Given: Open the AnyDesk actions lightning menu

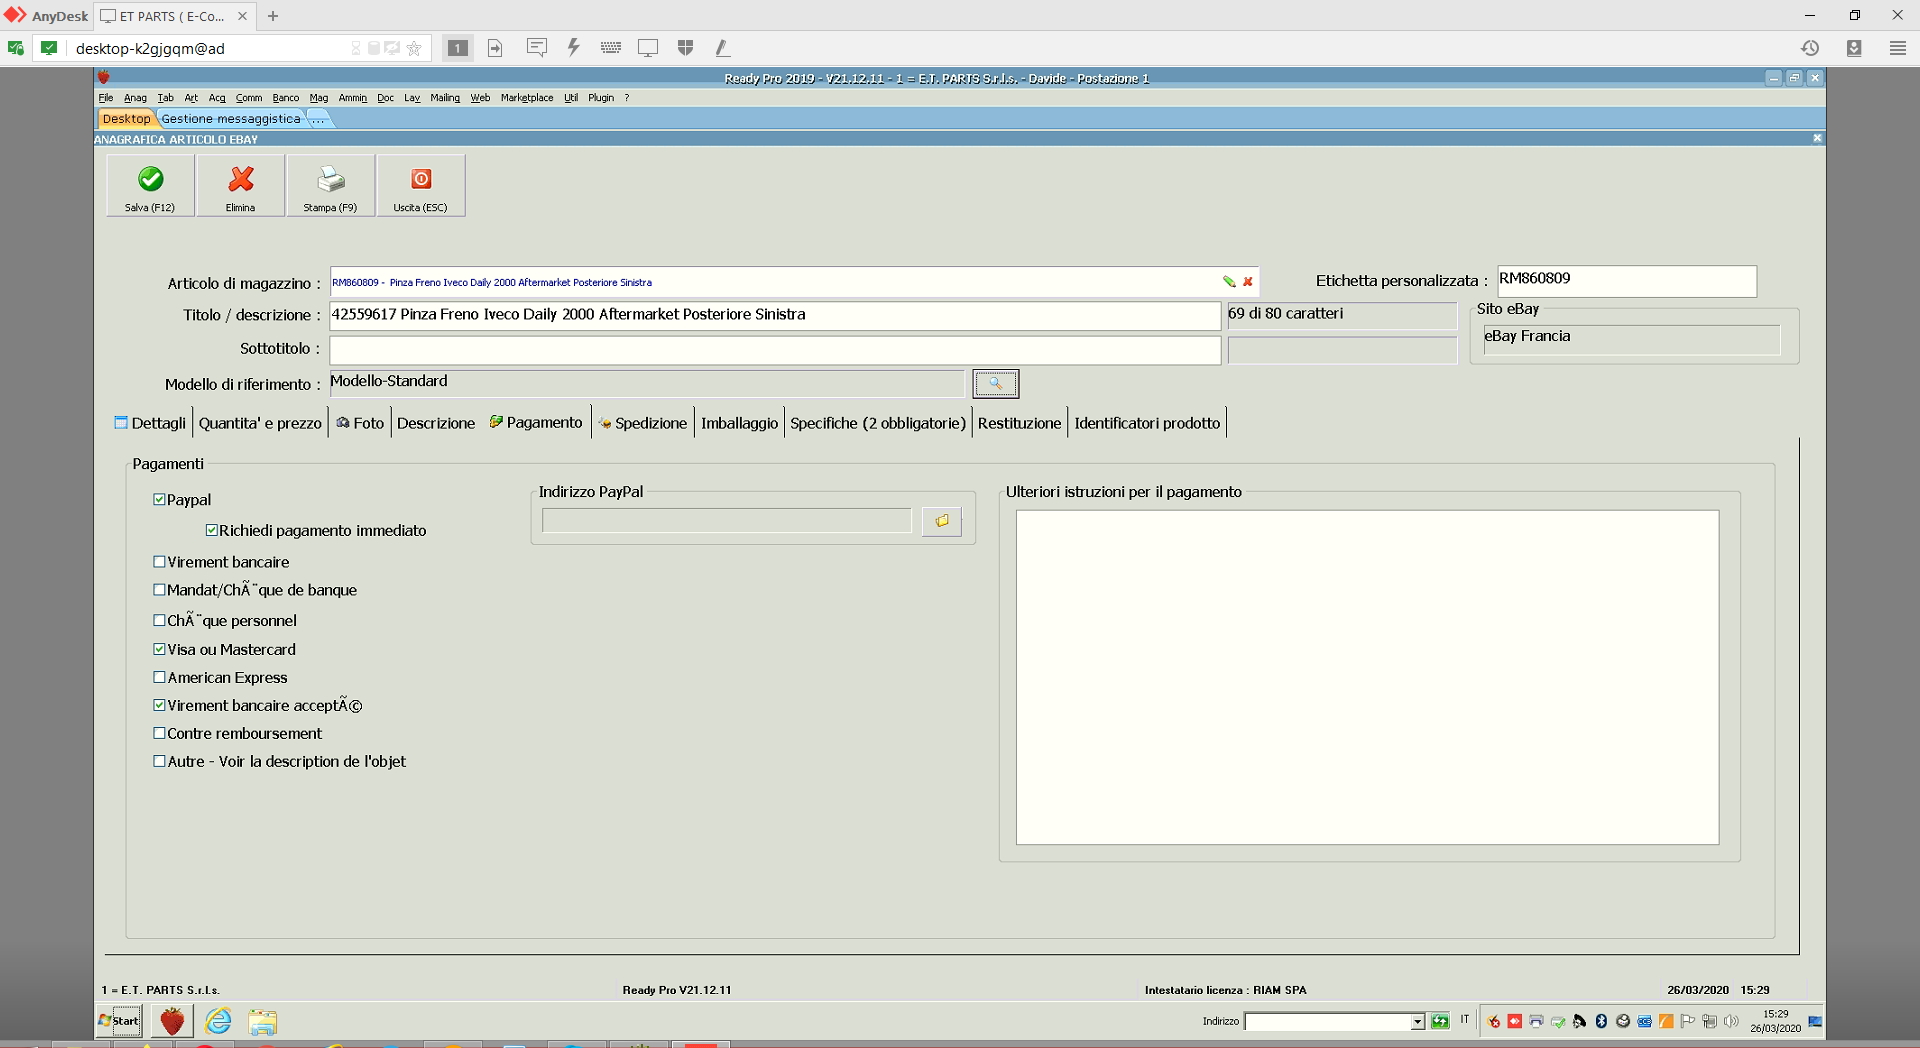Looking at the screenshot, I should pyautogui.click(x=573, y=48).
